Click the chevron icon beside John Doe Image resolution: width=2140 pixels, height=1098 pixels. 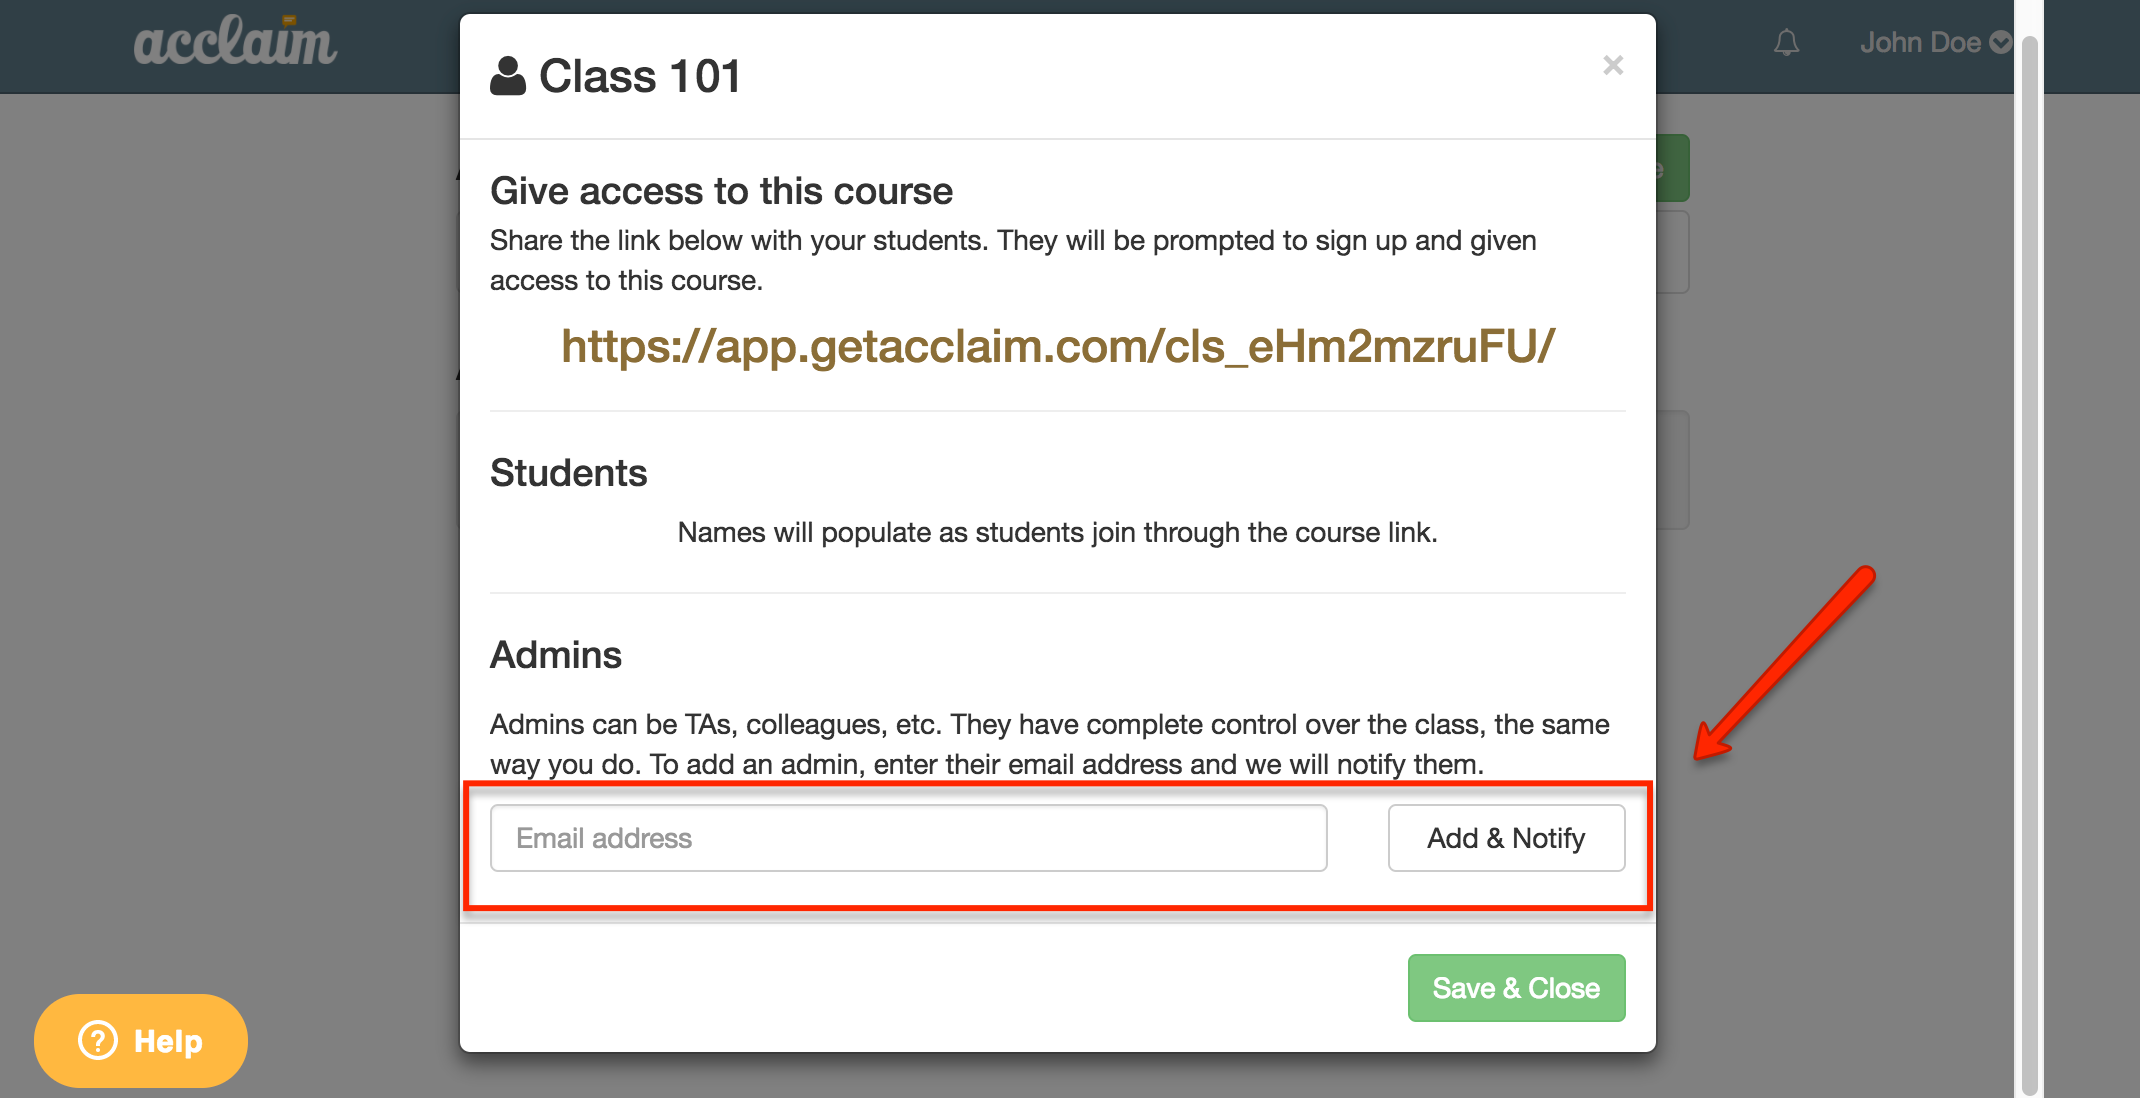pos(2000,42)
